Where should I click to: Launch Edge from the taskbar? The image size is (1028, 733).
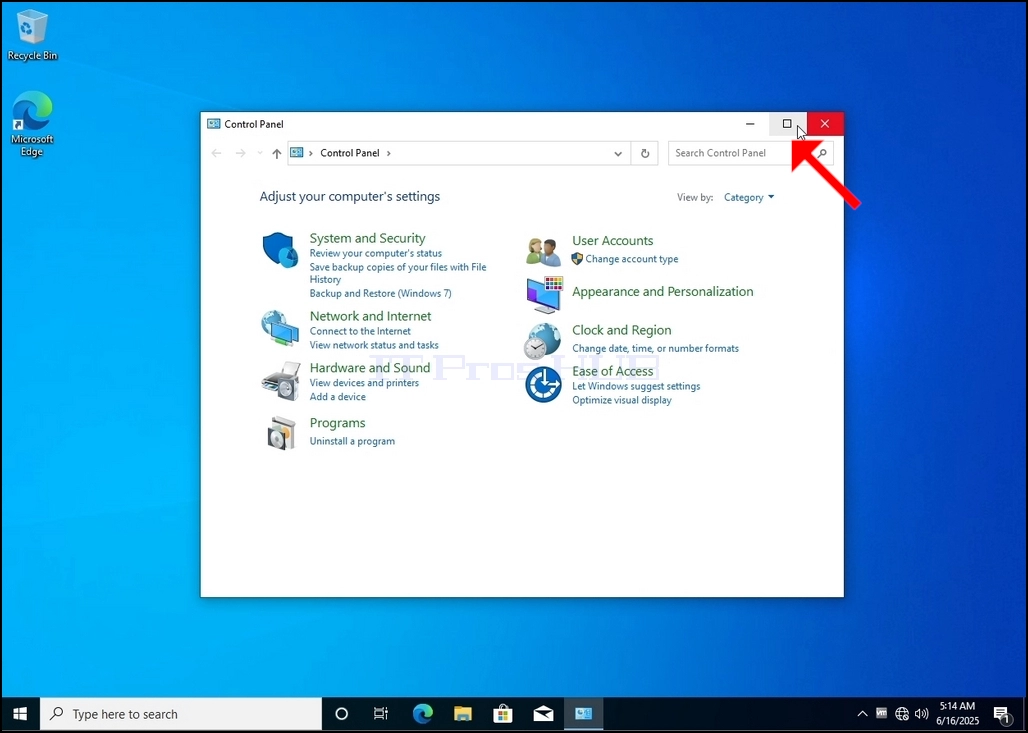422,713
